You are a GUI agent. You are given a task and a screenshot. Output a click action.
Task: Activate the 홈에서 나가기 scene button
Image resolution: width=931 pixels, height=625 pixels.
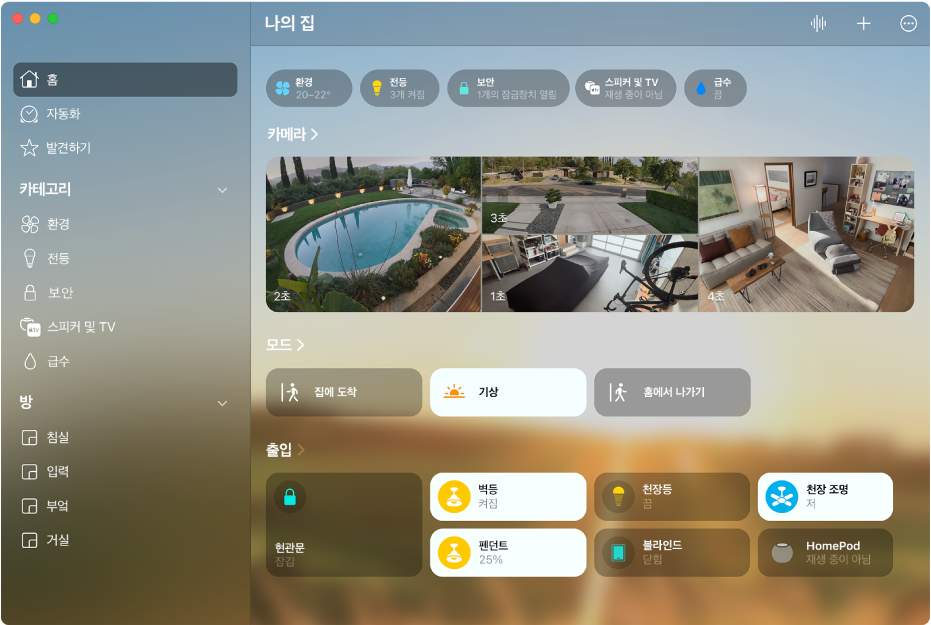tap(672, 392)
